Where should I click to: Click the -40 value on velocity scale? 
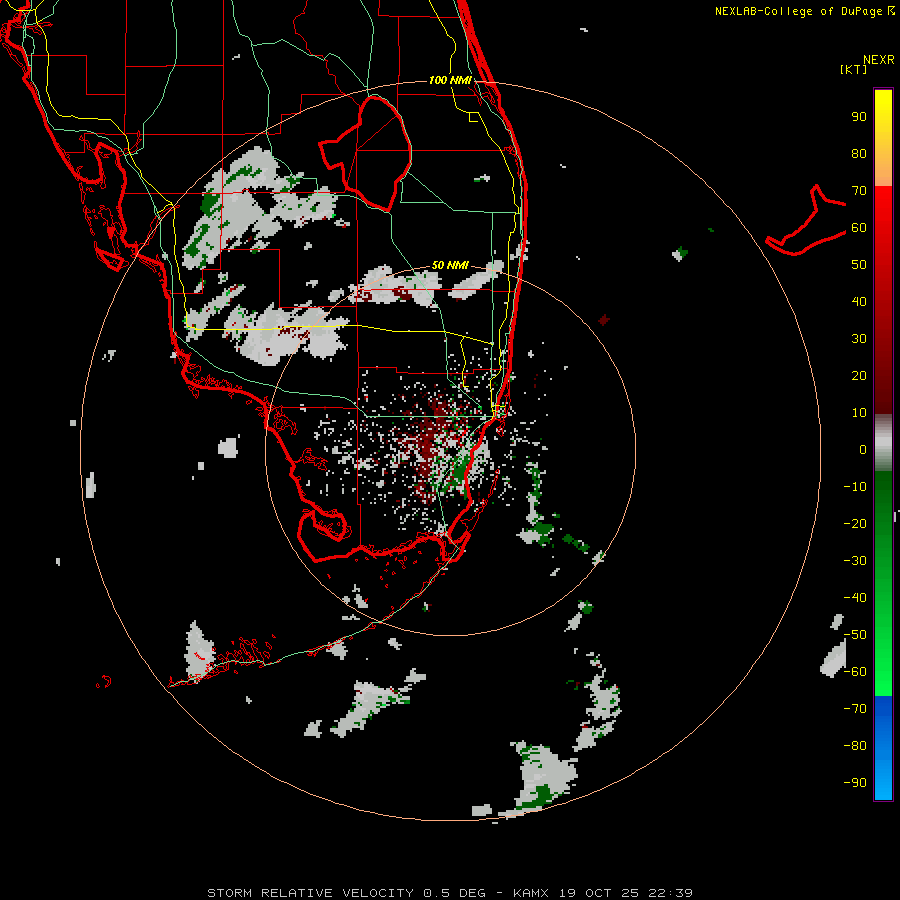(x=855, y=598)
